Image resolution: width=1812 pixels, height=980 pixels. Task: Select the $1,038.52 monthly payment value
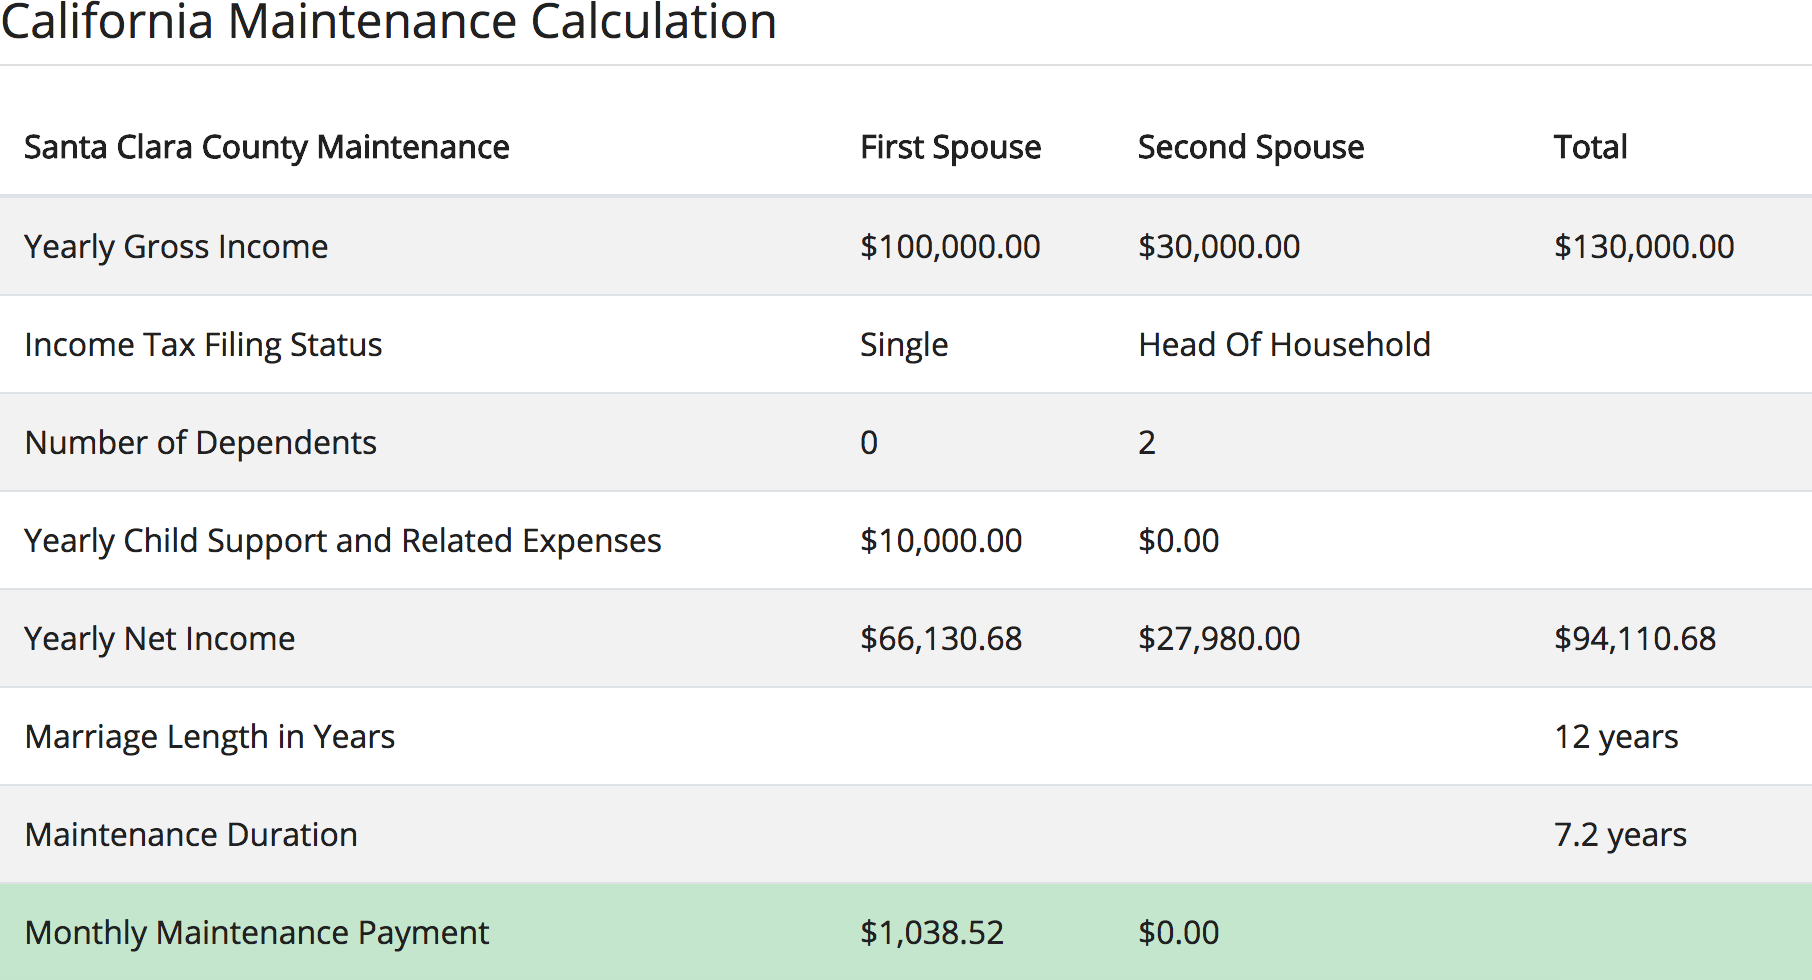931,932
